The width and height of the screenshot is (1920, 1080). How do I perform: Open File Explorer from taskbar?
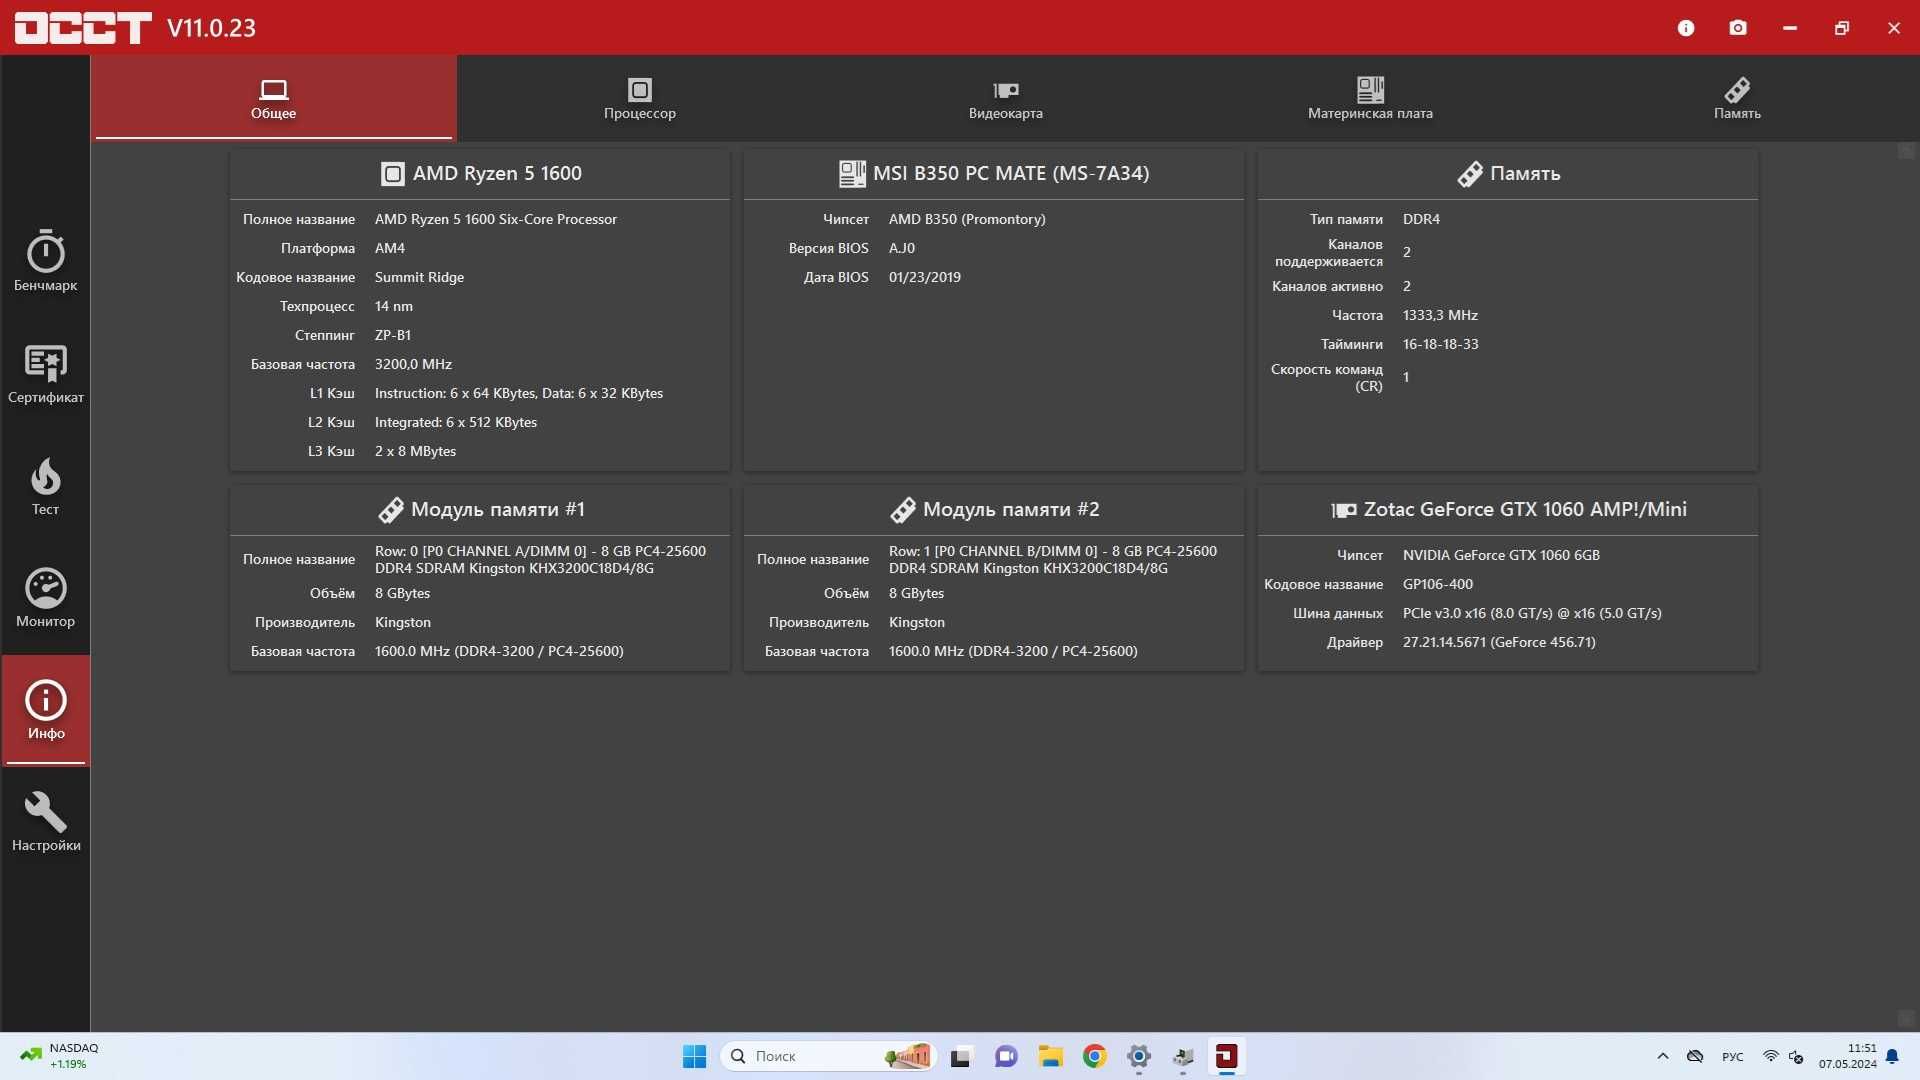[1050, 1056]
